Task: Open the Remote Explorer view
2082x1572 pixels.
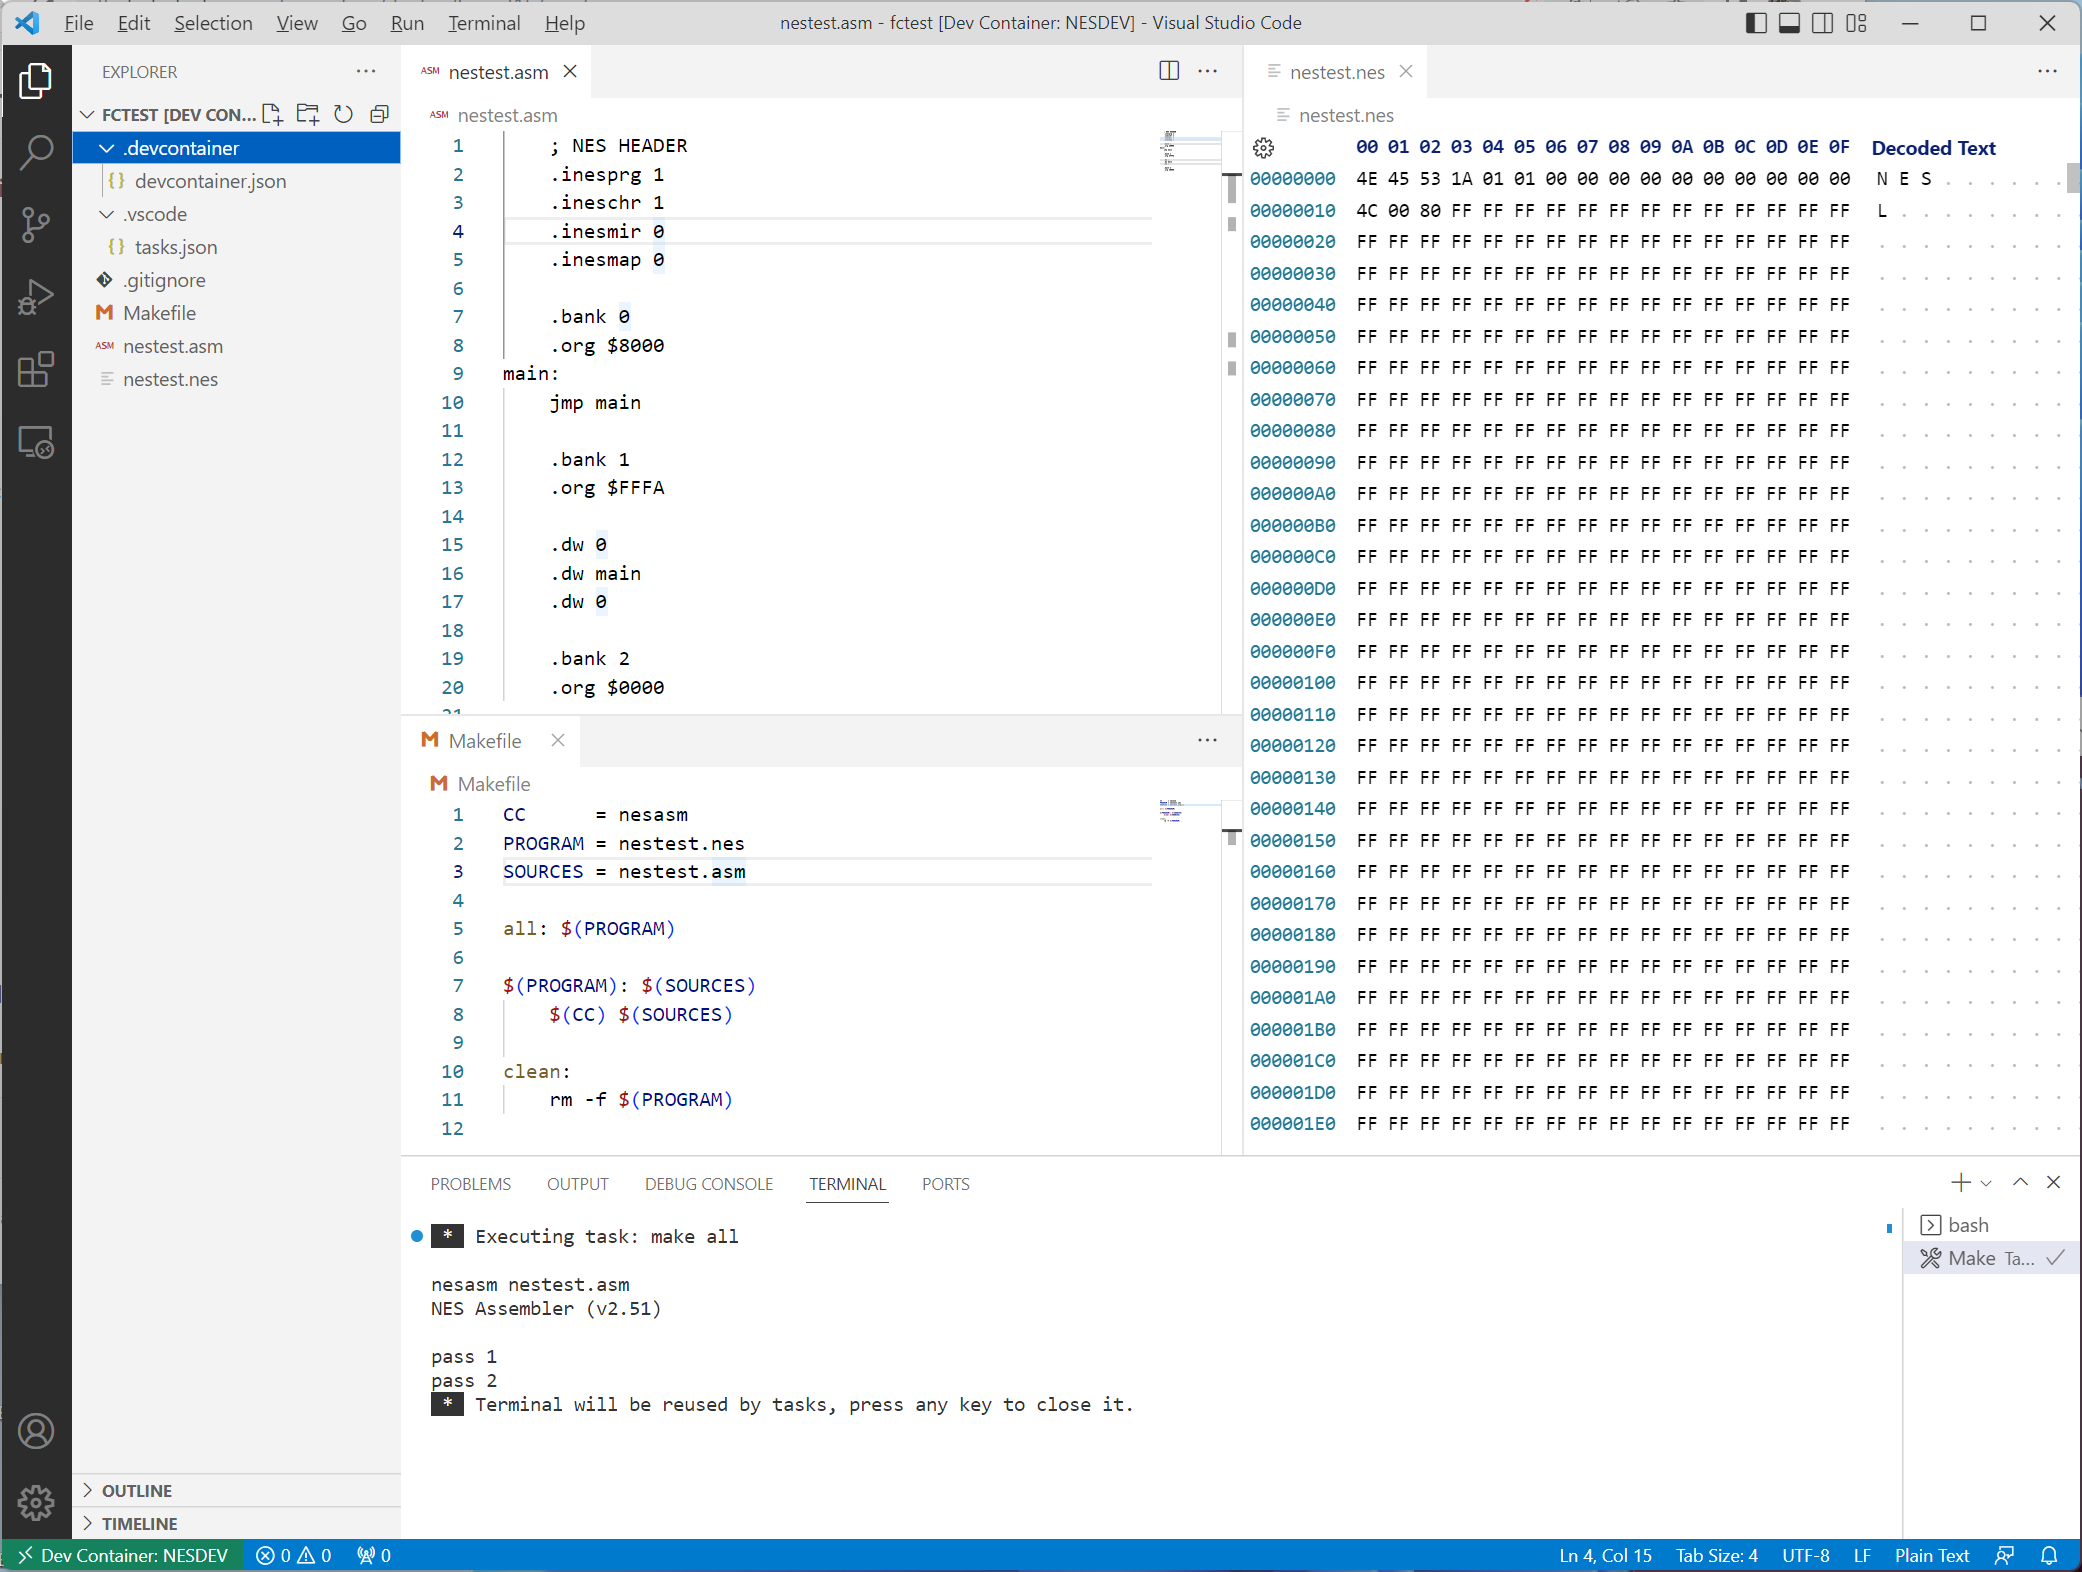Action: (36, 442)
